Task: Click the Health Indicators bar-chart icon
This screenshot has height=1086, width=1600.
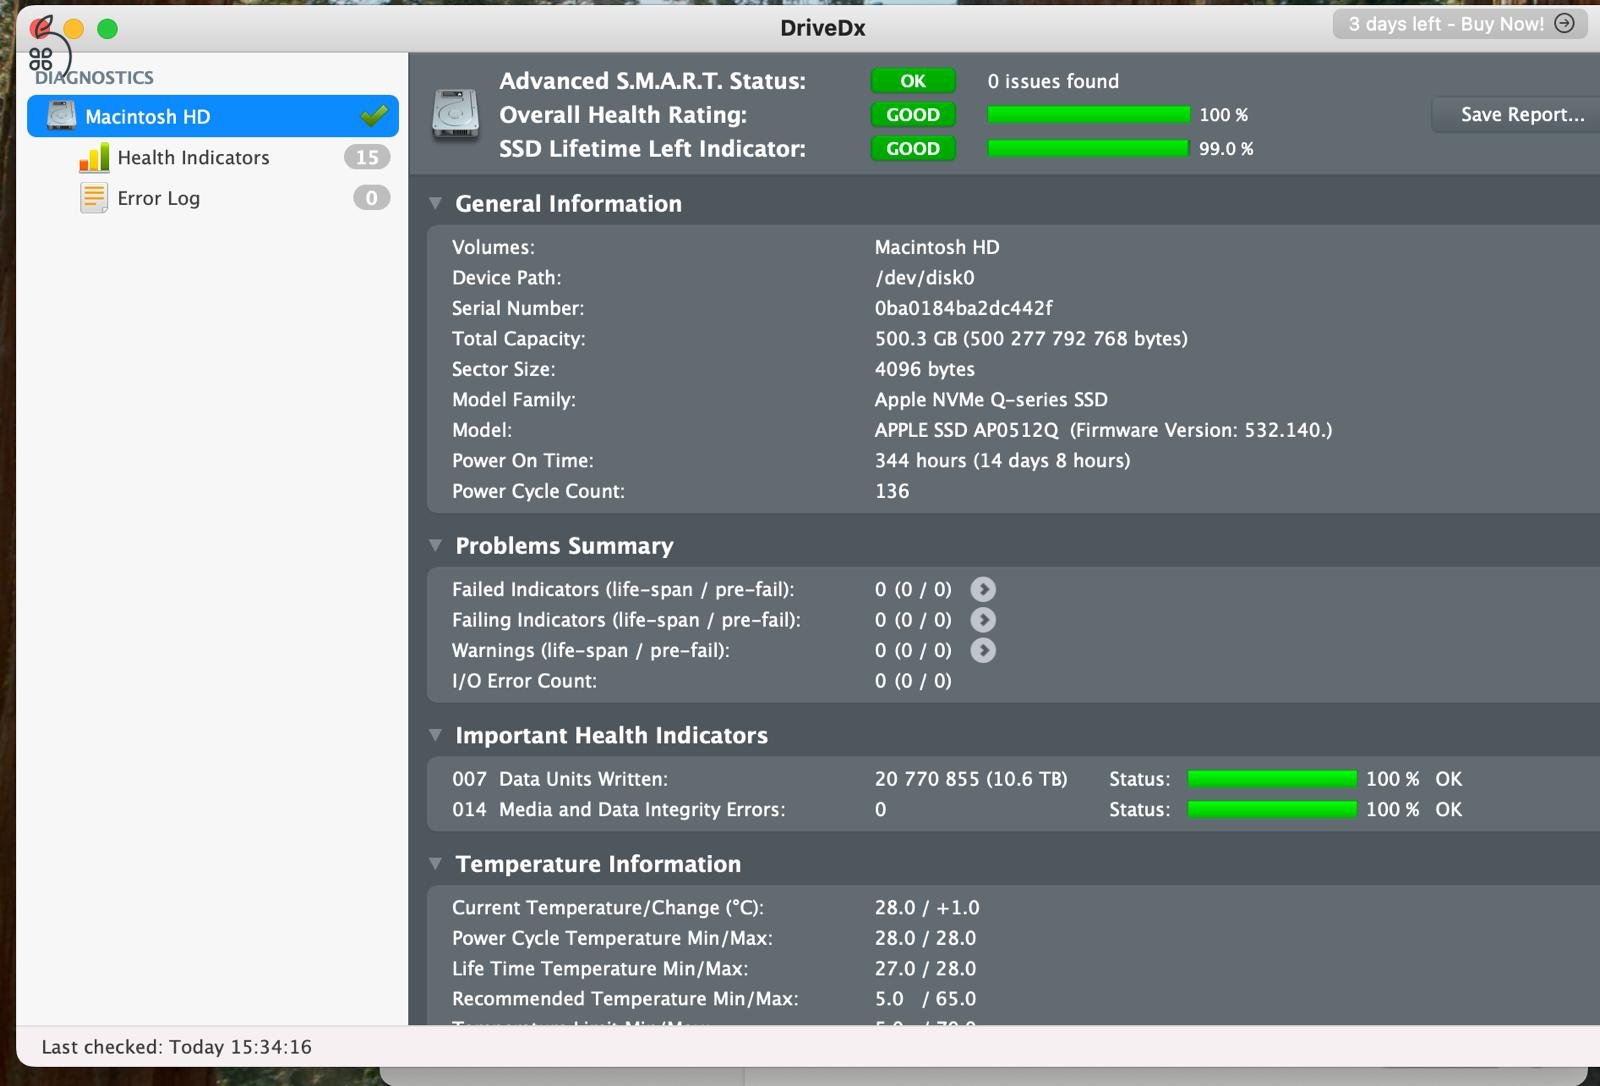Action: [93, 157]
